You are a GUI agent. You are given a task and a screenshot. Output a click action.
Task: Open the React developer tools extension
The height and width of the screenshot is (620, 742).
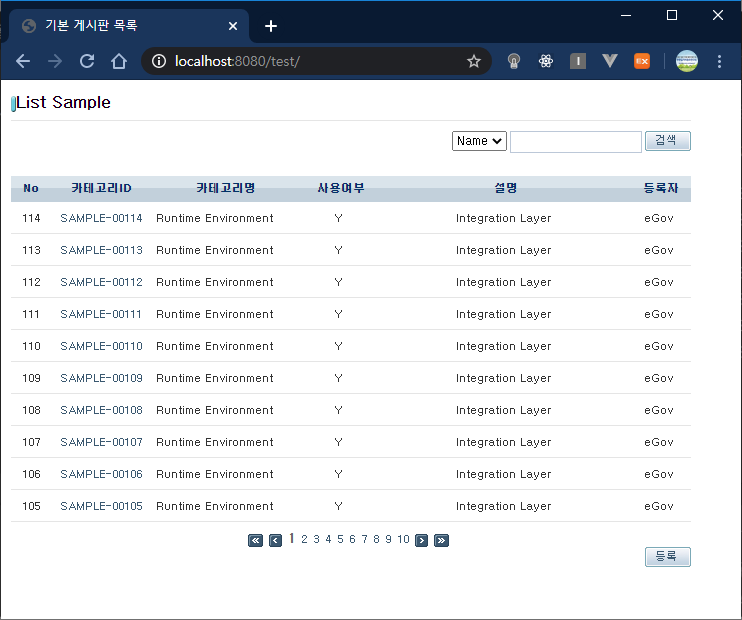[546, 61]
